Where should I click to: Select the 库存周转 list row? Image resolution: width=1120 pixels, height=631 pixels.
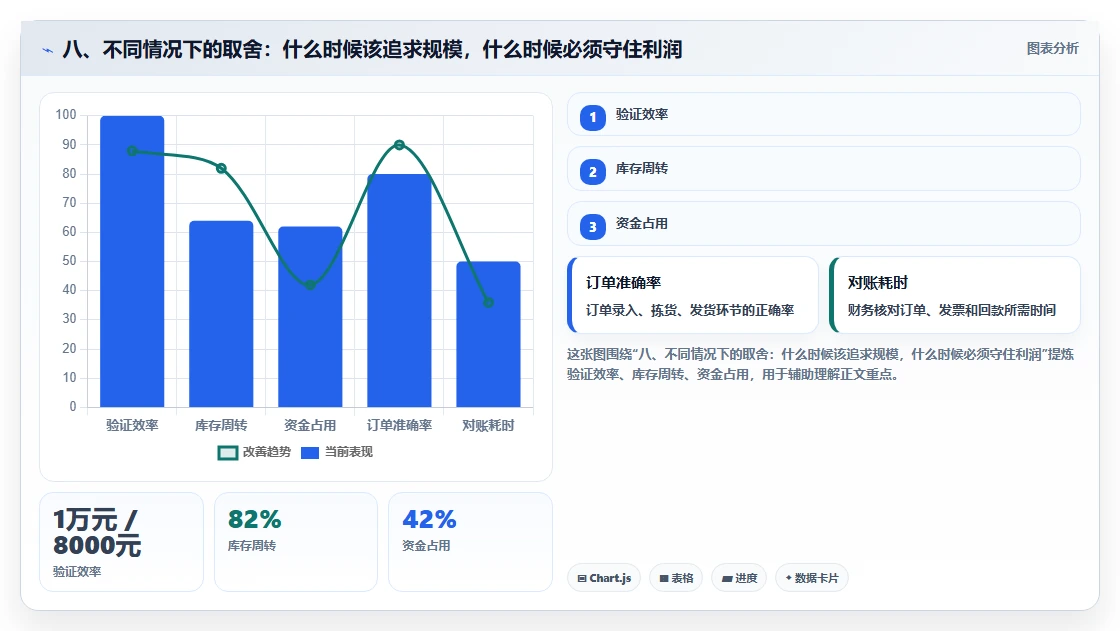[824, 169]
